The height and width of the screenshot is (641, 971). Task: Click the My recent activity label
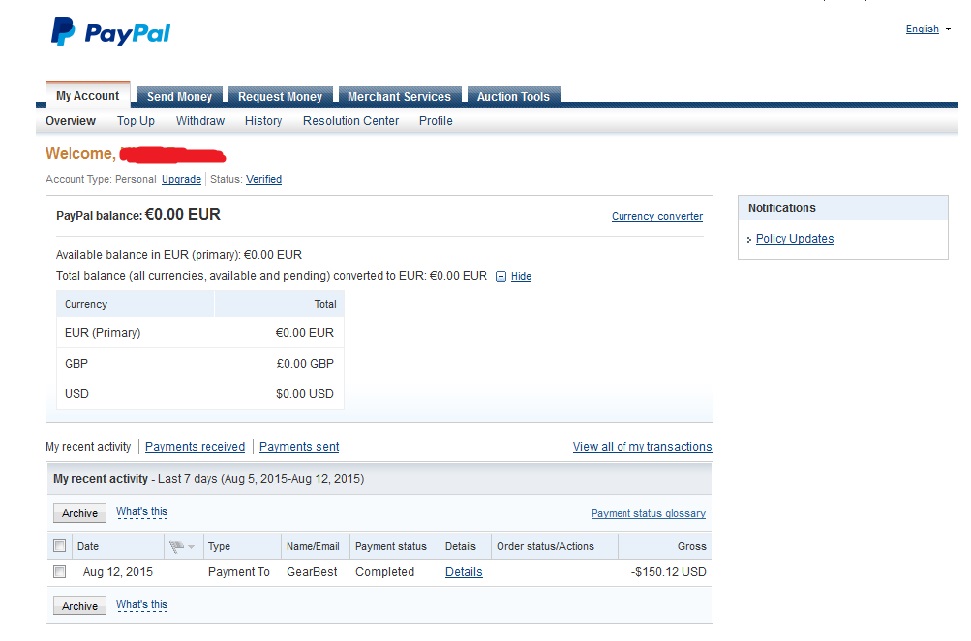pos(88,447)
